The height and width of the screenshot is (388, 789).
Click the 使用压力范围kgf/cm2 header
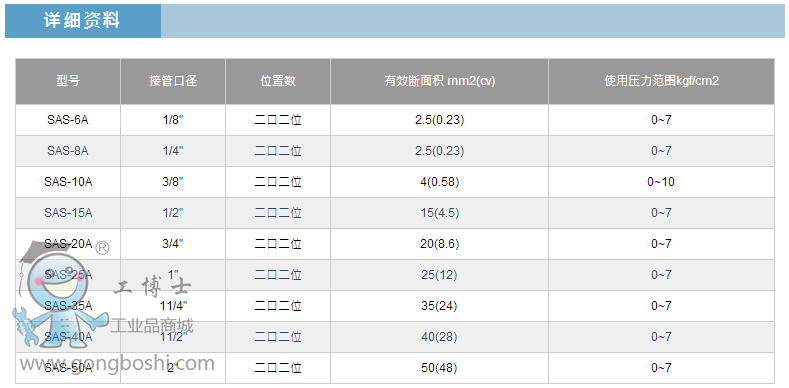(661, 82)
